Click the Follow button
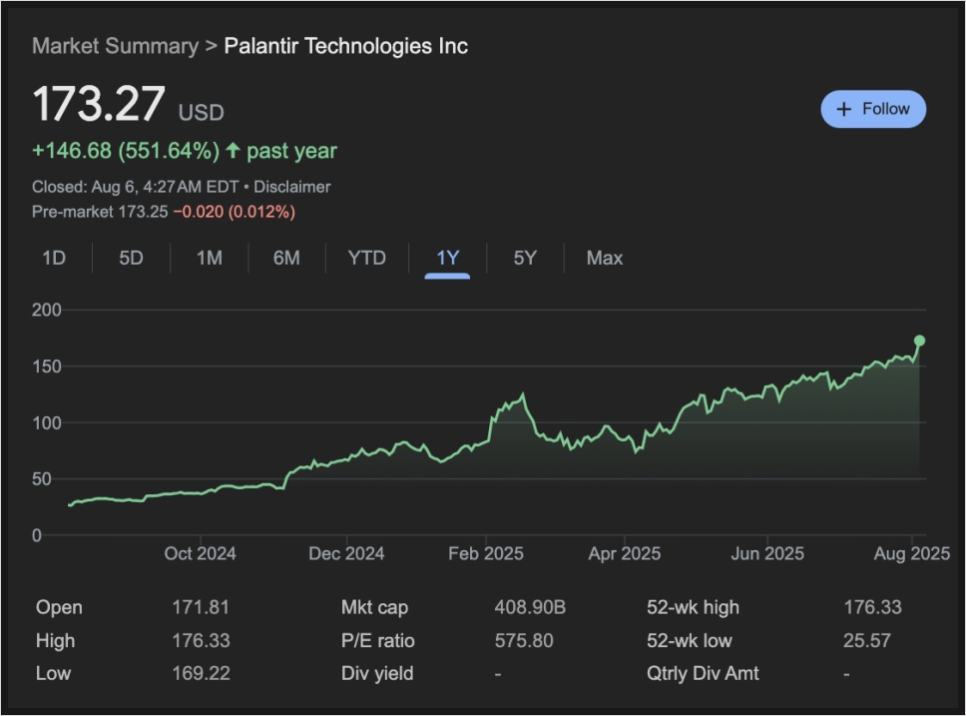Viewport: 966px width, 716px height. [873, 109]
